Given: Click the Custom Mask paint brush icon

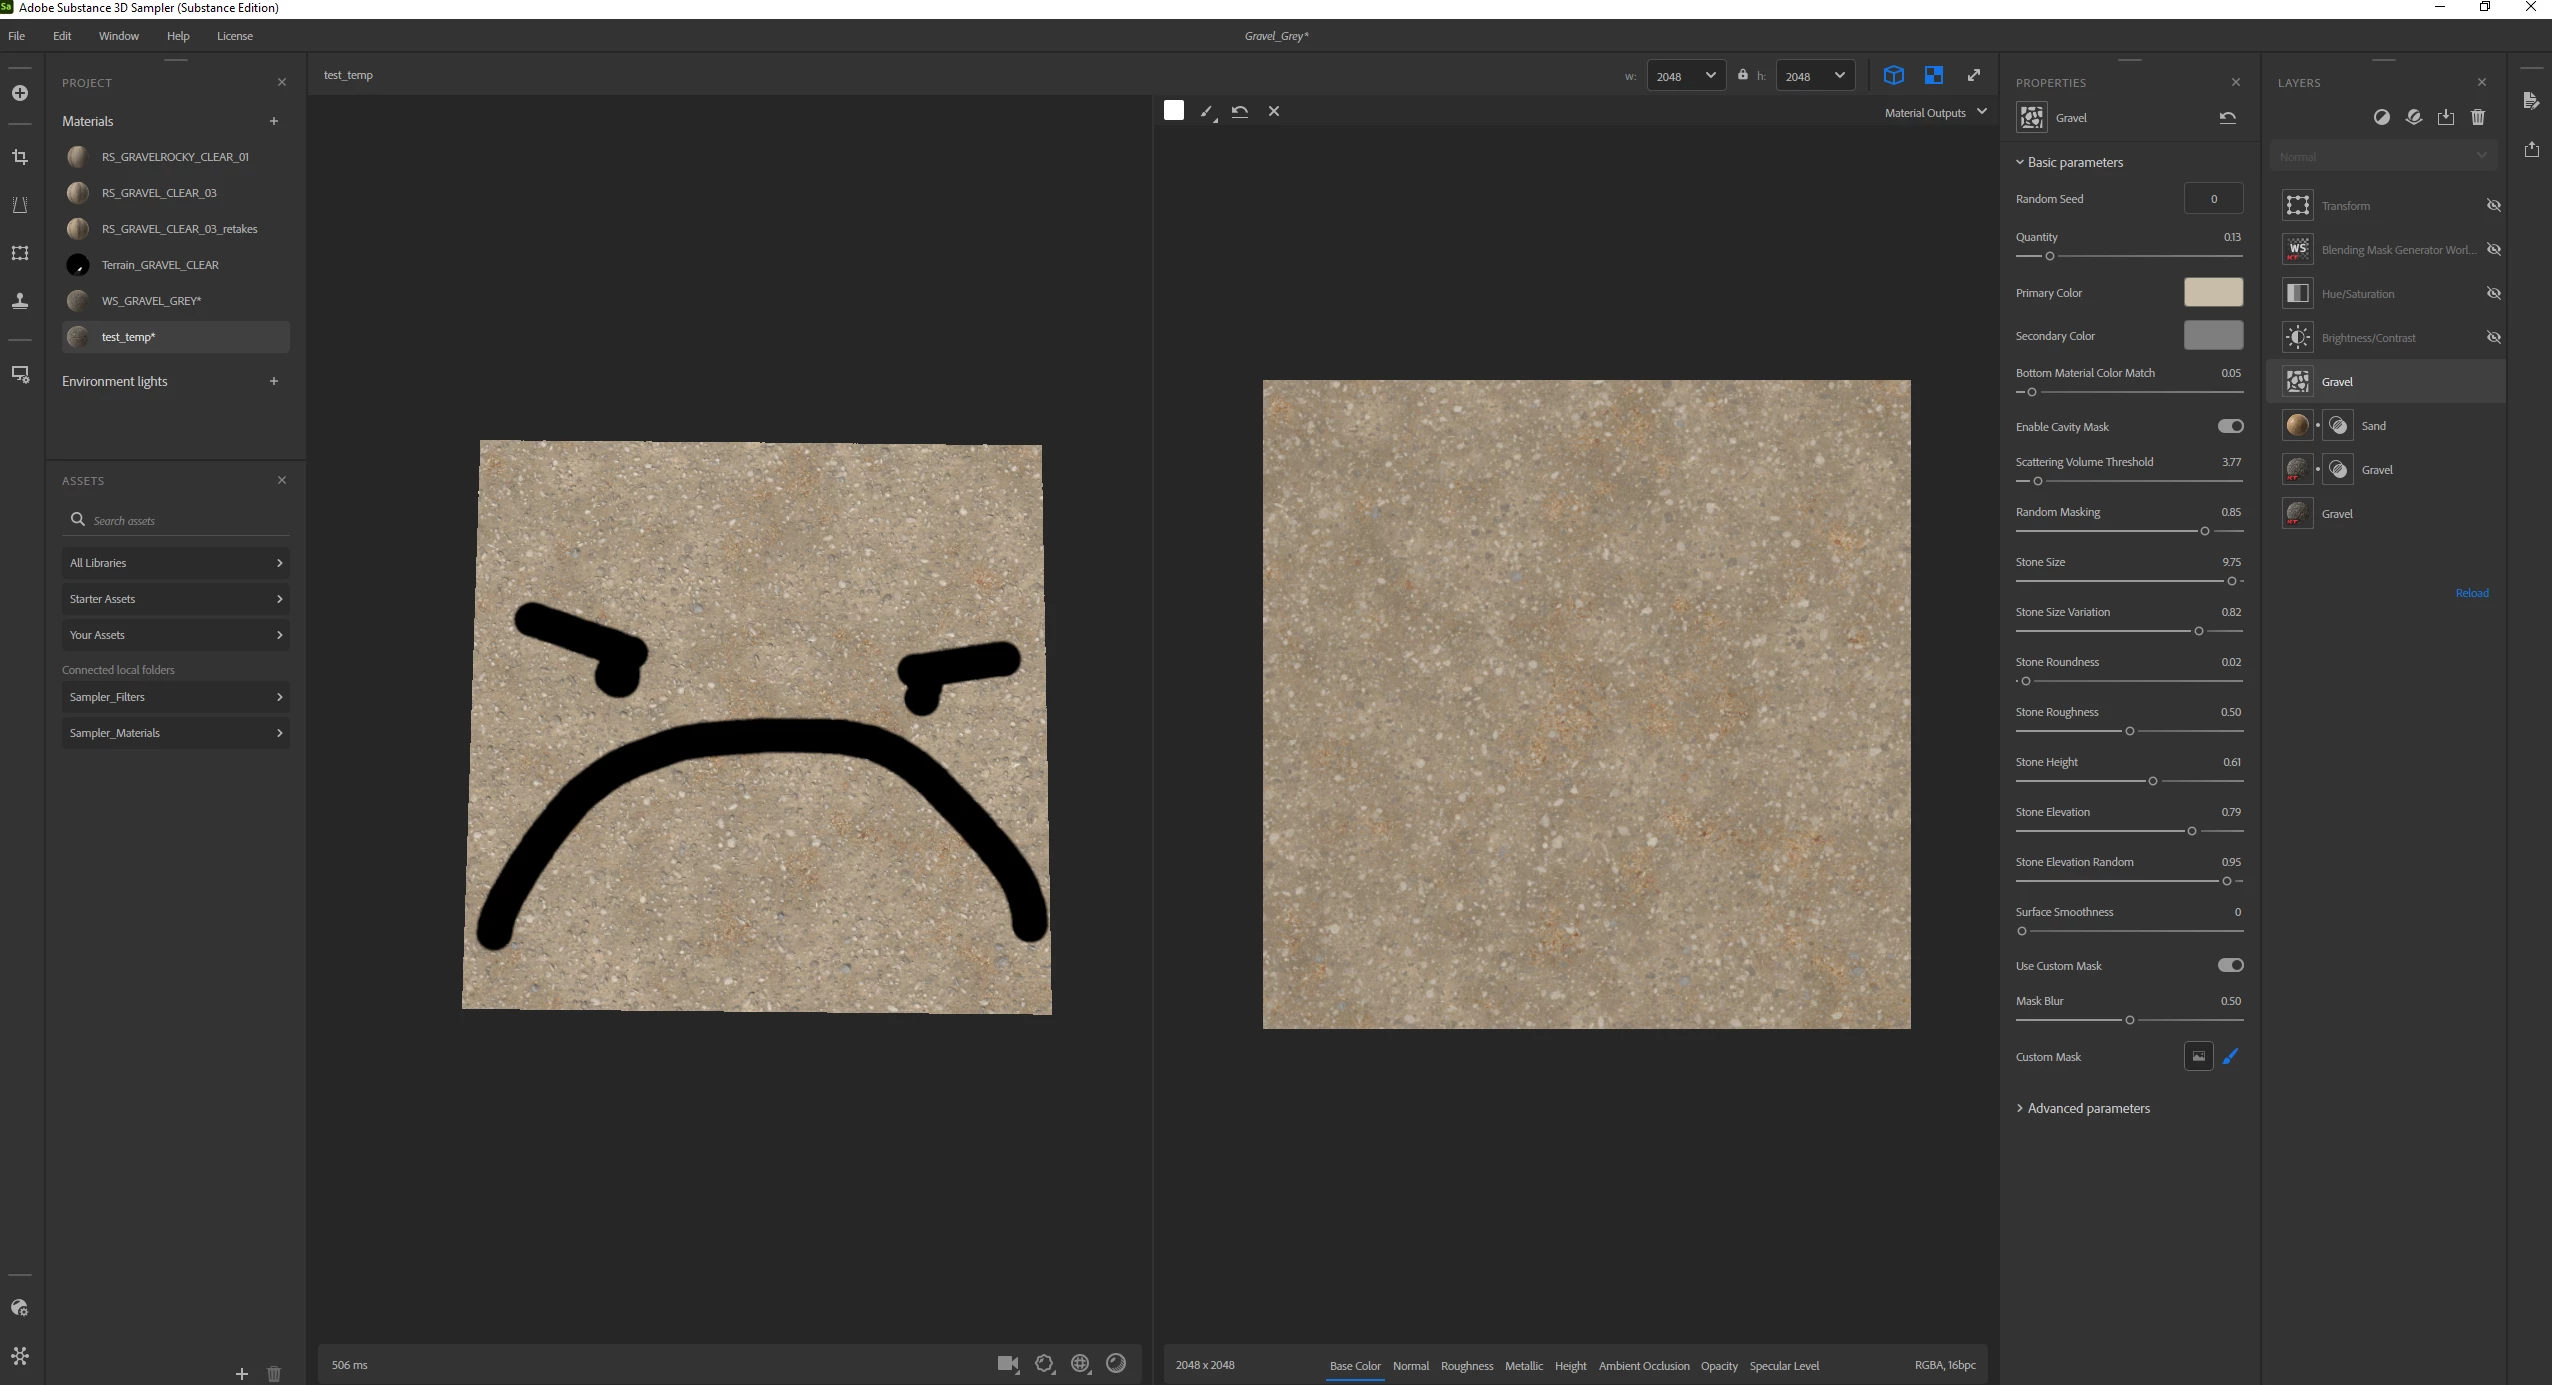Looking at the screenshot, I should (x=2230, y=1056).
